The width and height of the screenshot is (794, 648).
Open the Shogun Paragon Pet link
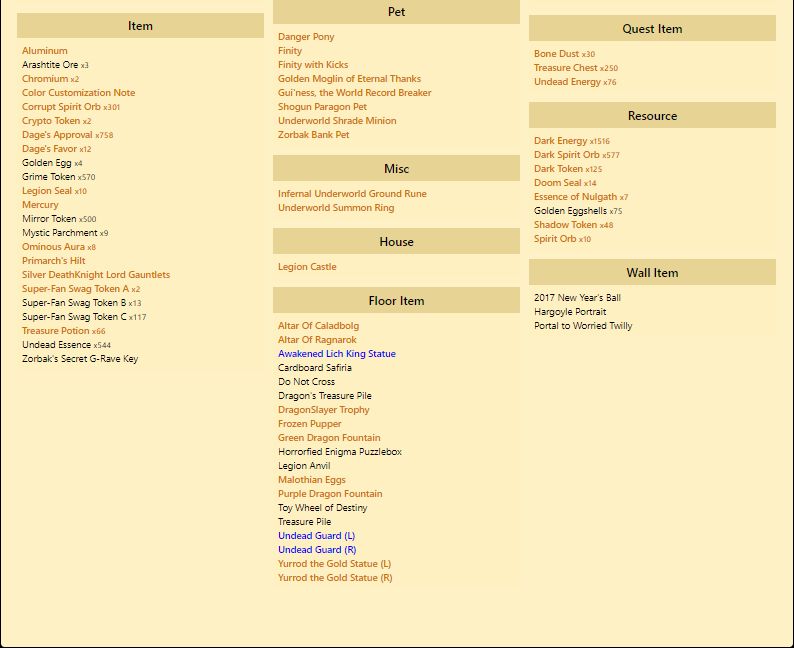pos(322,107)
